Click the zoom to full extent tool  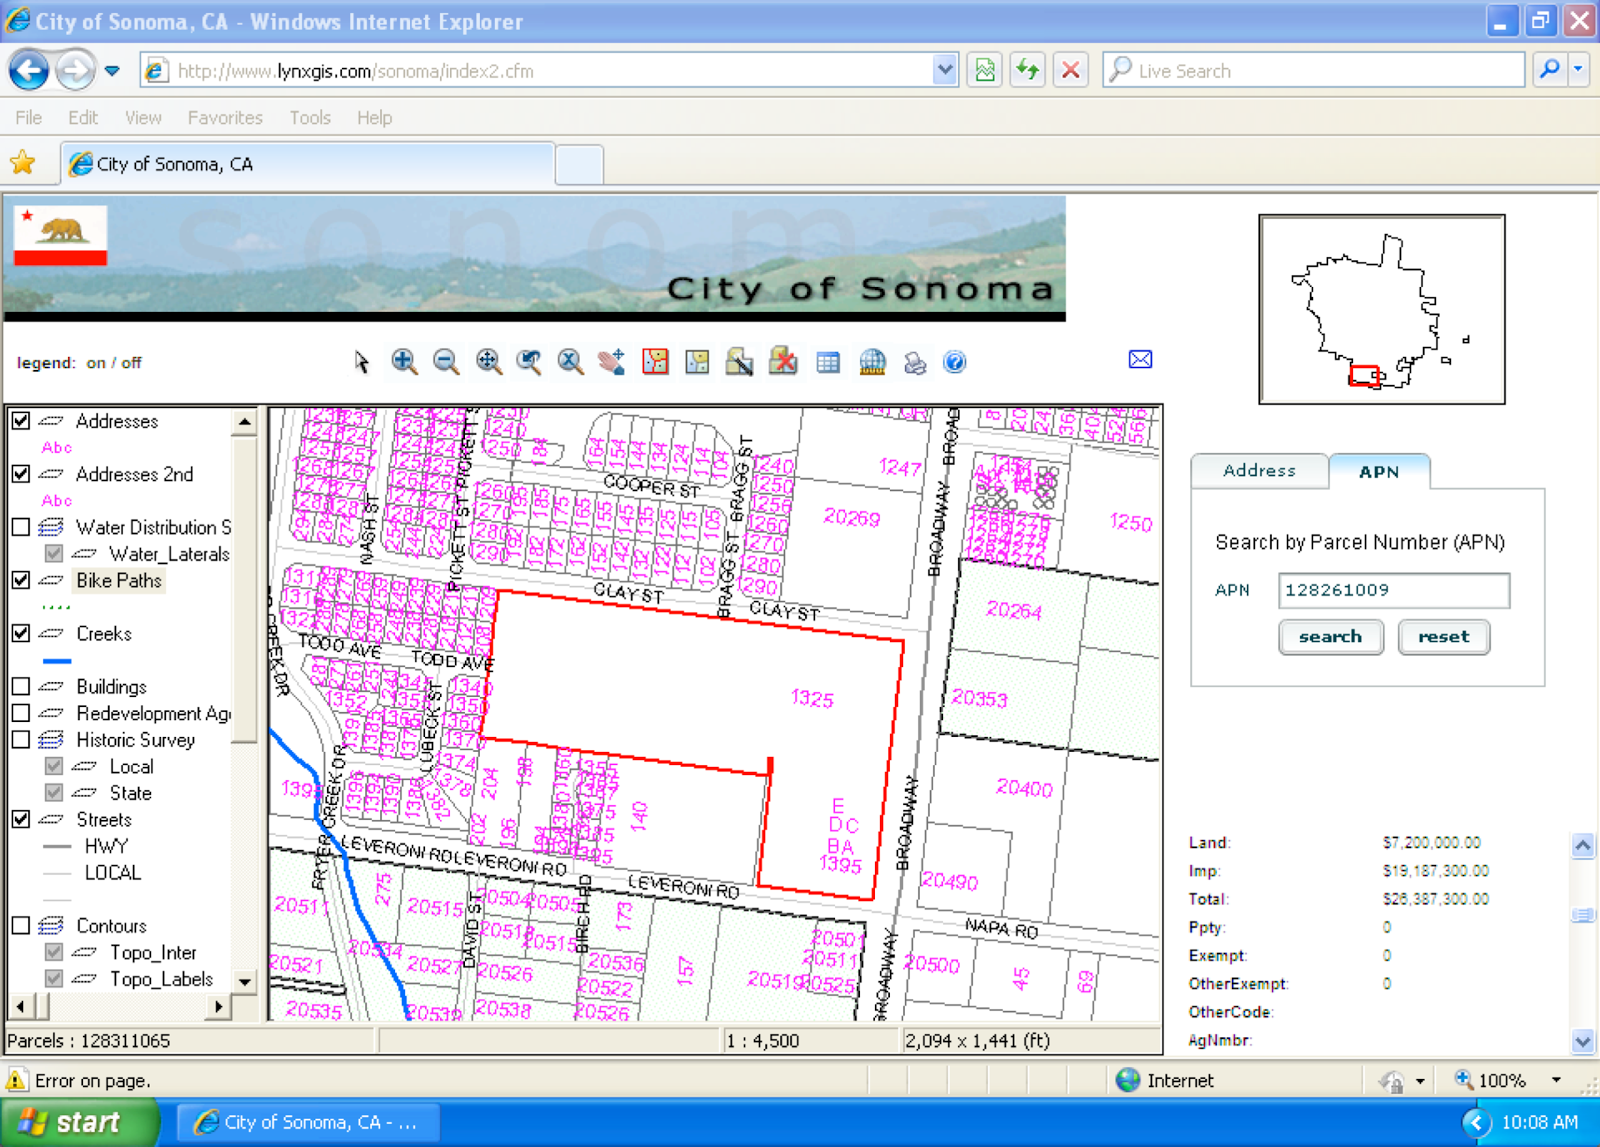(488, 362)
